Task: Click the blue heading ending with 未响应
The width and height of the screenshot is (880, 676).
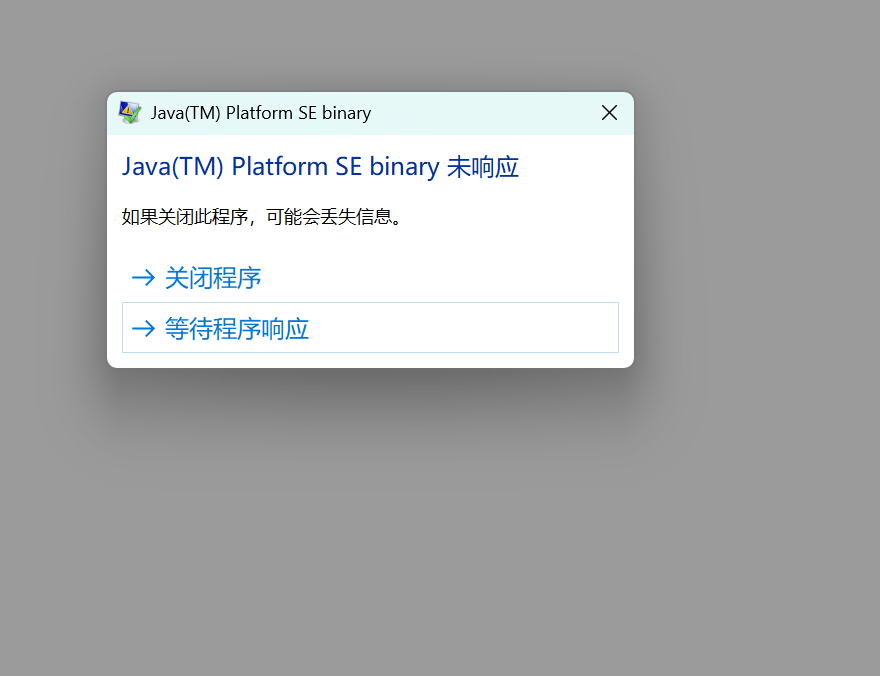Action: 320,167
